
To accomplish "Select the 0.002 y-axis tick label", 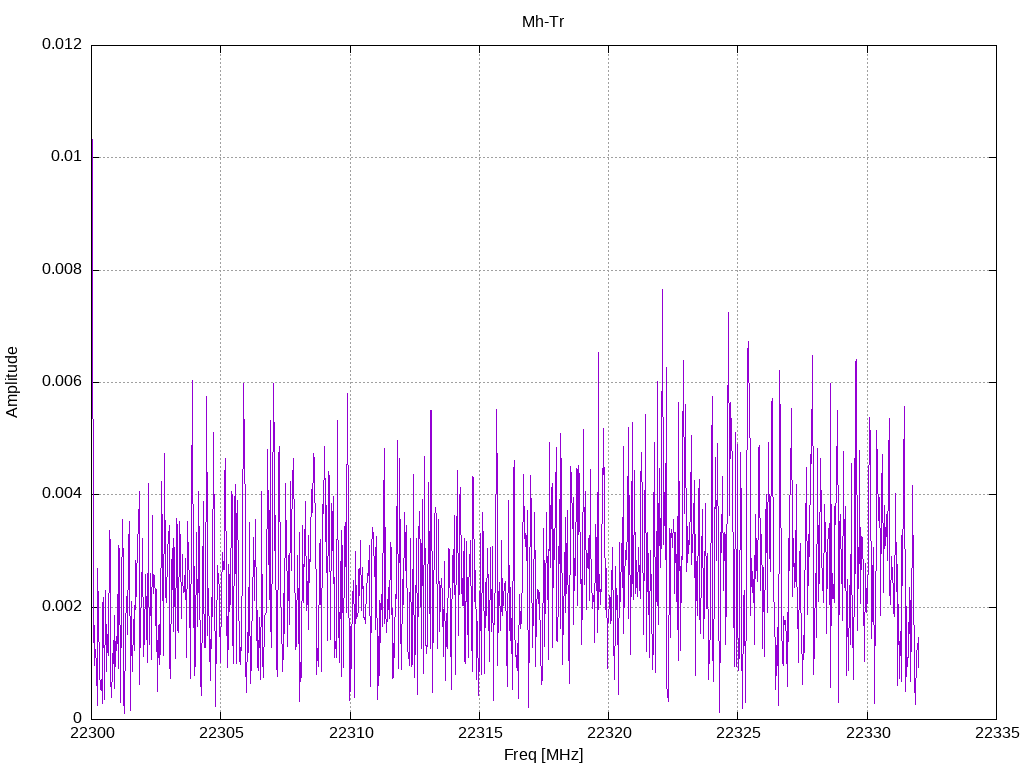I will pyautogui.click(x=61, y=607).
